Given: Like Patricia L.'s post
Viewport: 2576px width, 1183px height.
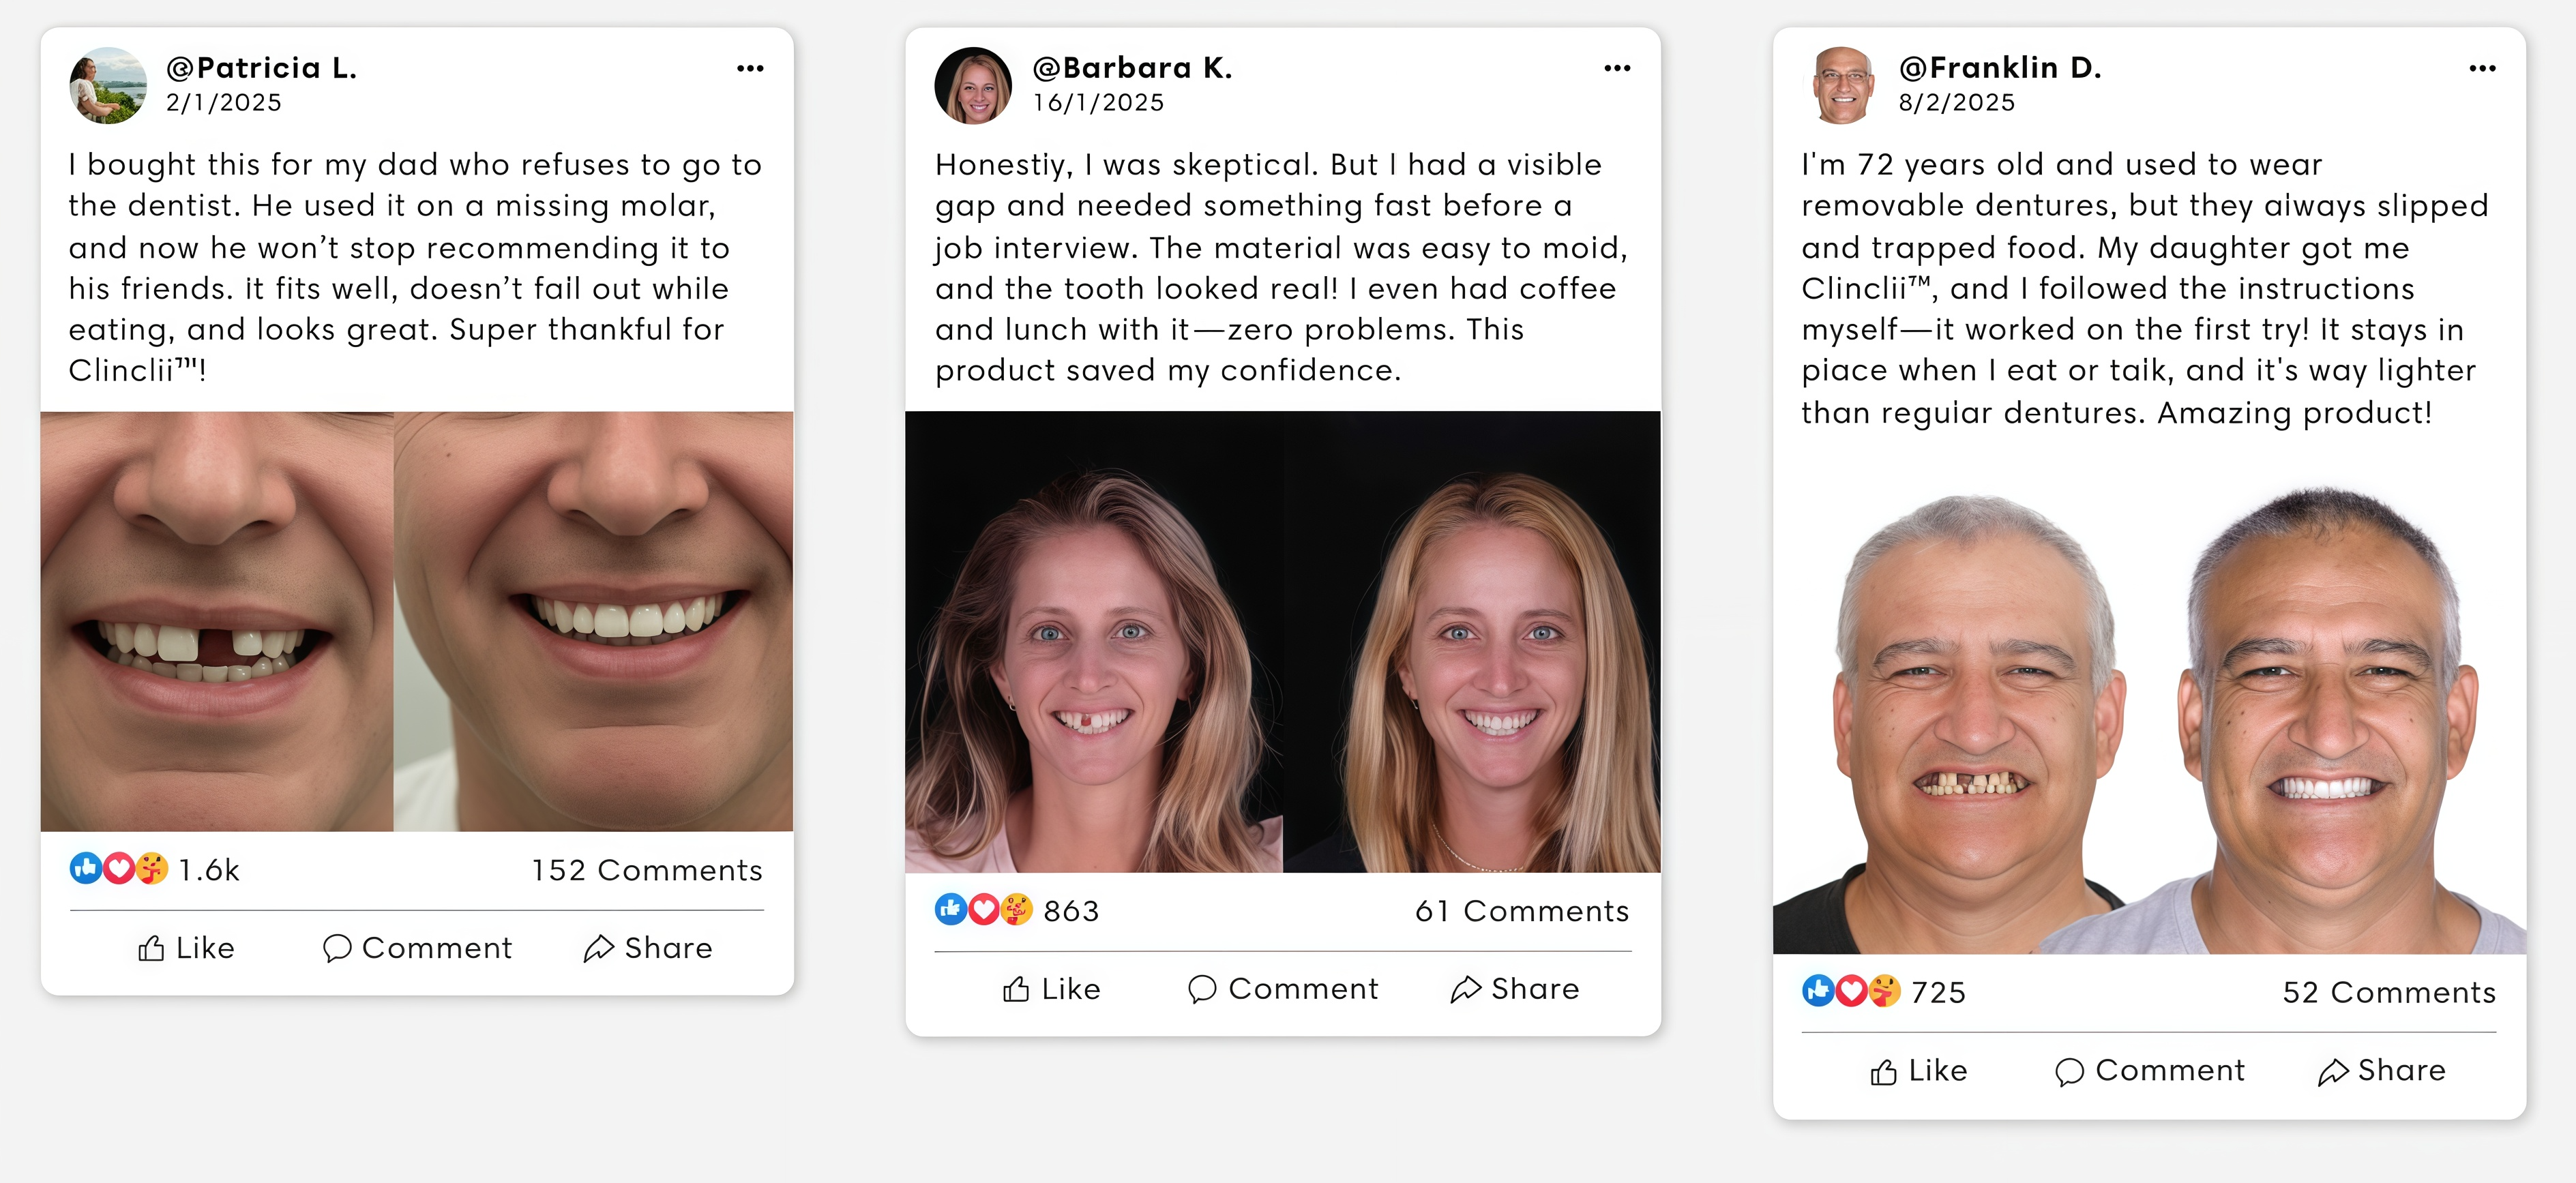Looking at the screenshot, I should coord(186,948).
